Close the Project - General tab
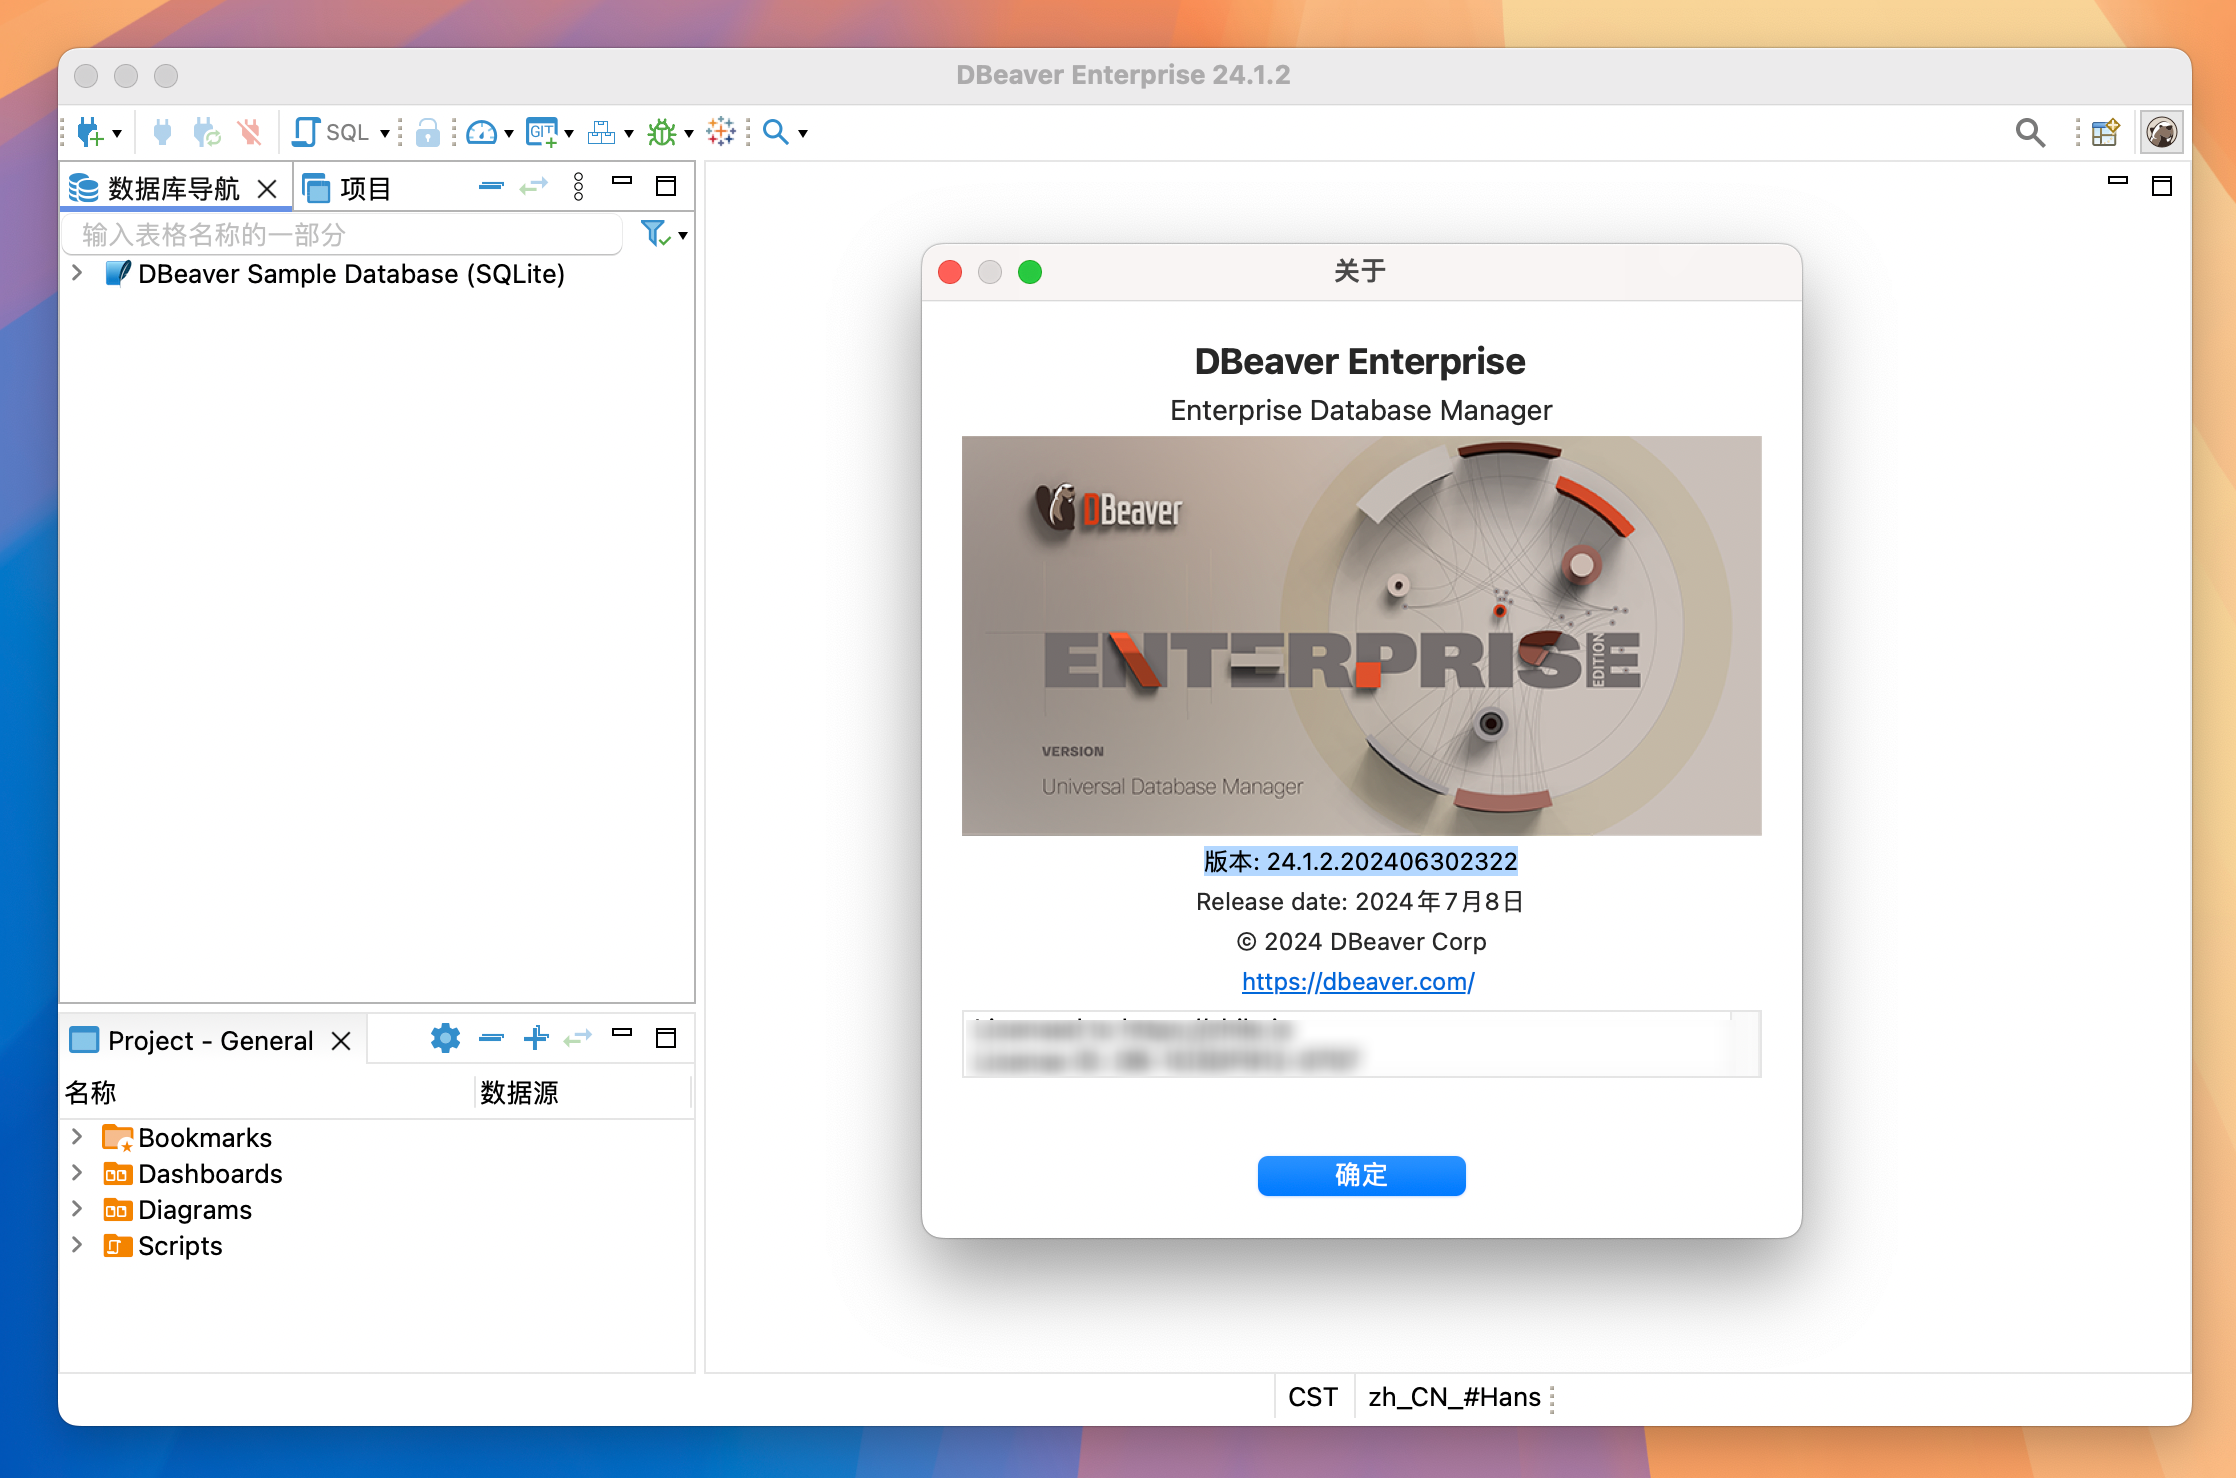This screenshot has height=1478, width=2236. (x=341, y=1041)
